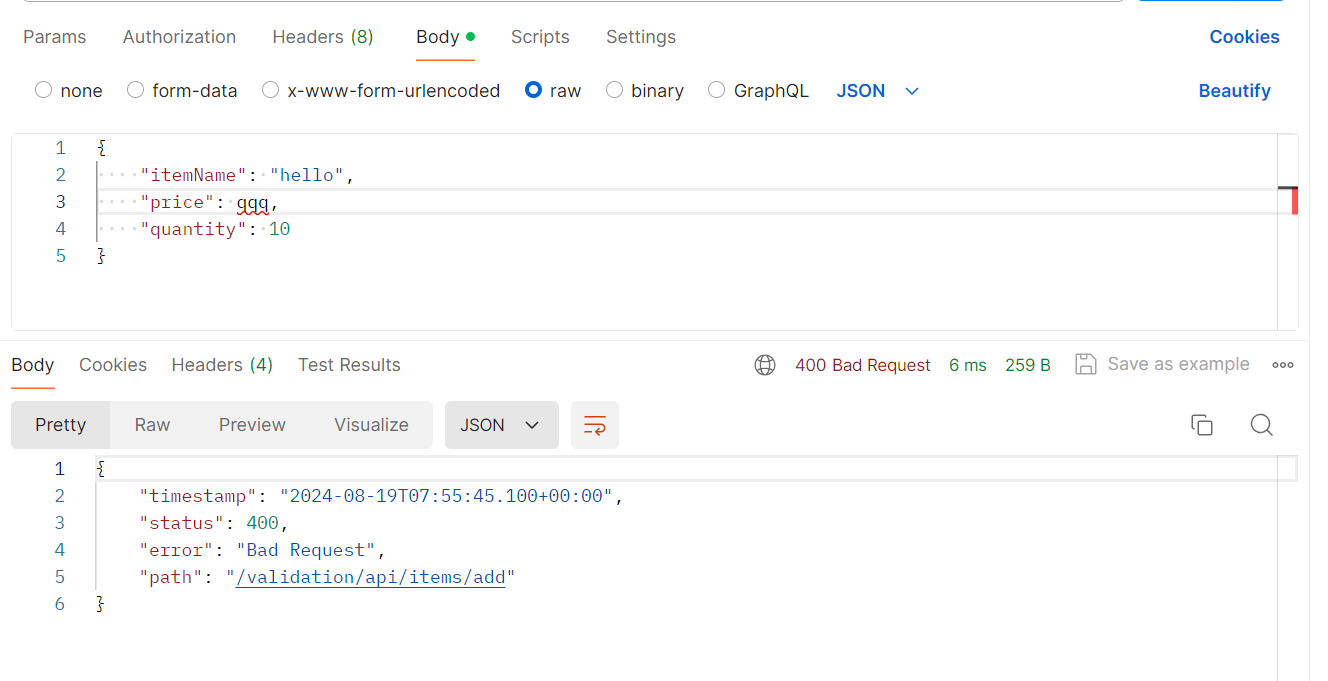Click the invalid qqq price value
This screenshot has width=1328, height=681.
click(253, 202)
